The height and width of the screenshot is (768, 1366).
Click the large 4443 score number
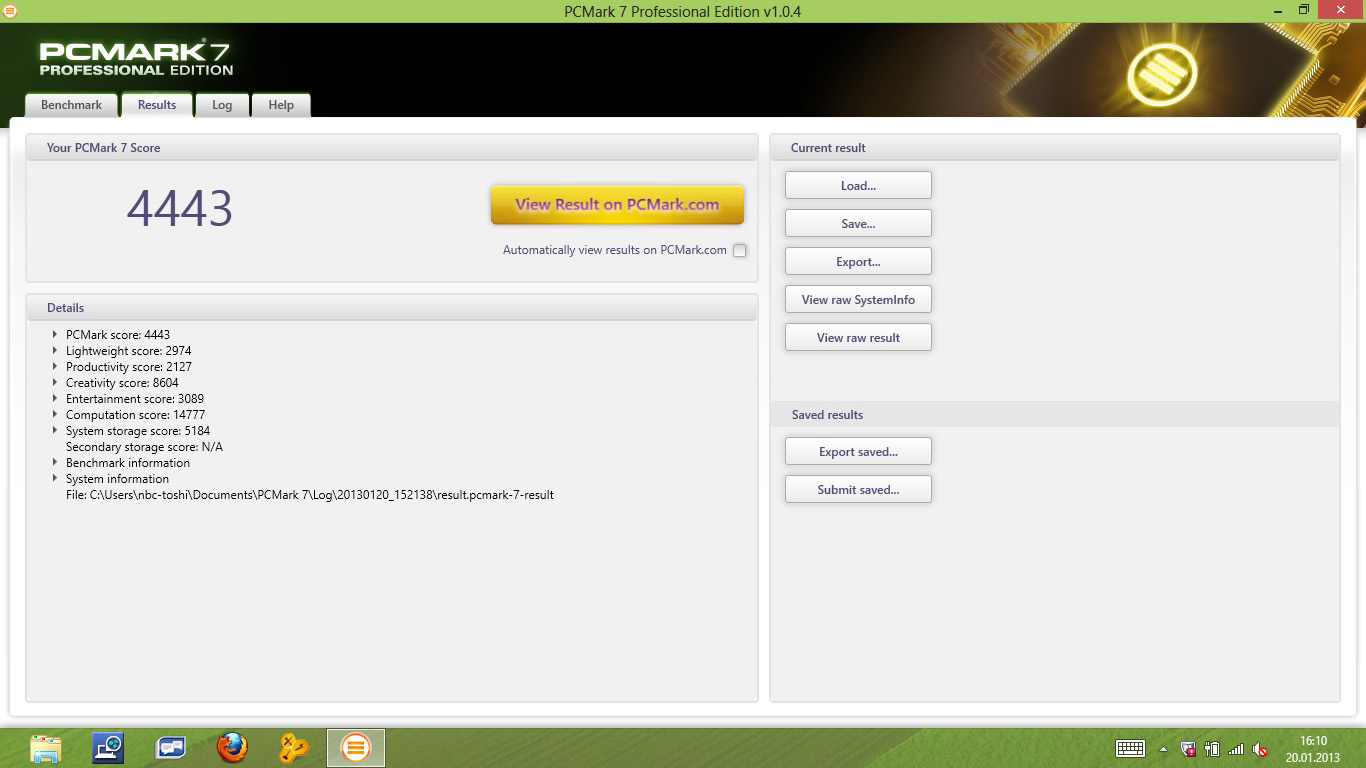[180, 208]
